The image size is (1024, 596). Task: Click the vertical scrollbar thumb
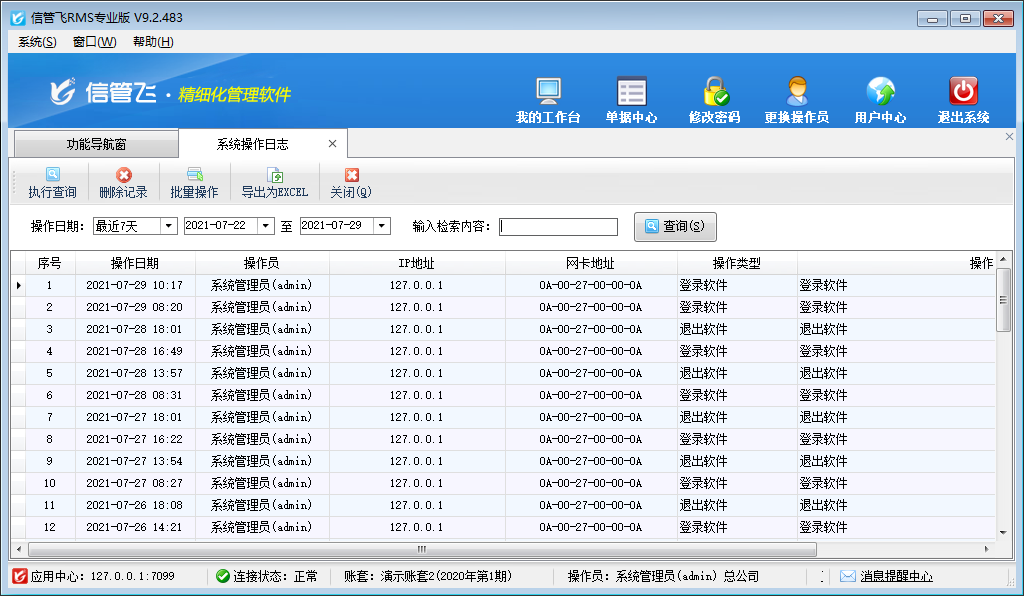tap(1003, 300)
